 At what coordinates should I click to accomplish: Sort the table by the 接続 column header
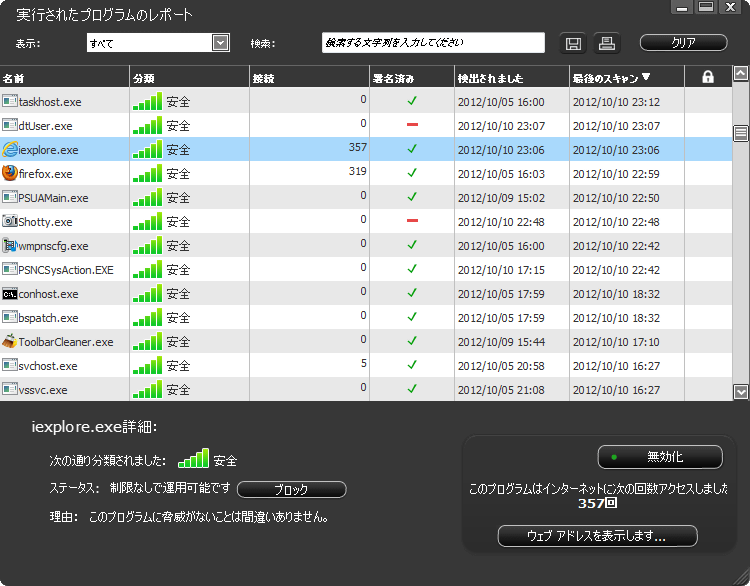pyautogui.click(x=309, y=78)
